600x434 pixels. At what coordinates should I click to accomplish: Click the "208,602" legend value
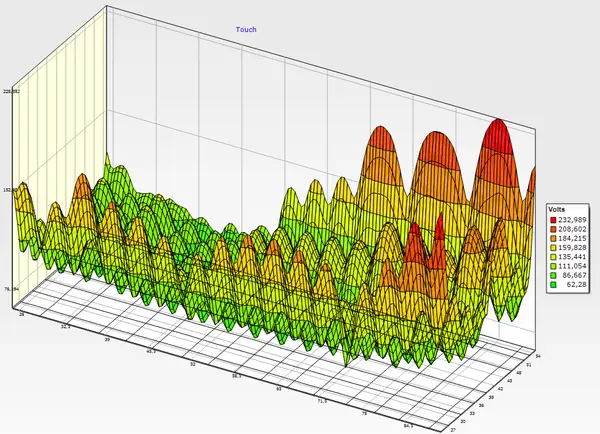[572, 229]
